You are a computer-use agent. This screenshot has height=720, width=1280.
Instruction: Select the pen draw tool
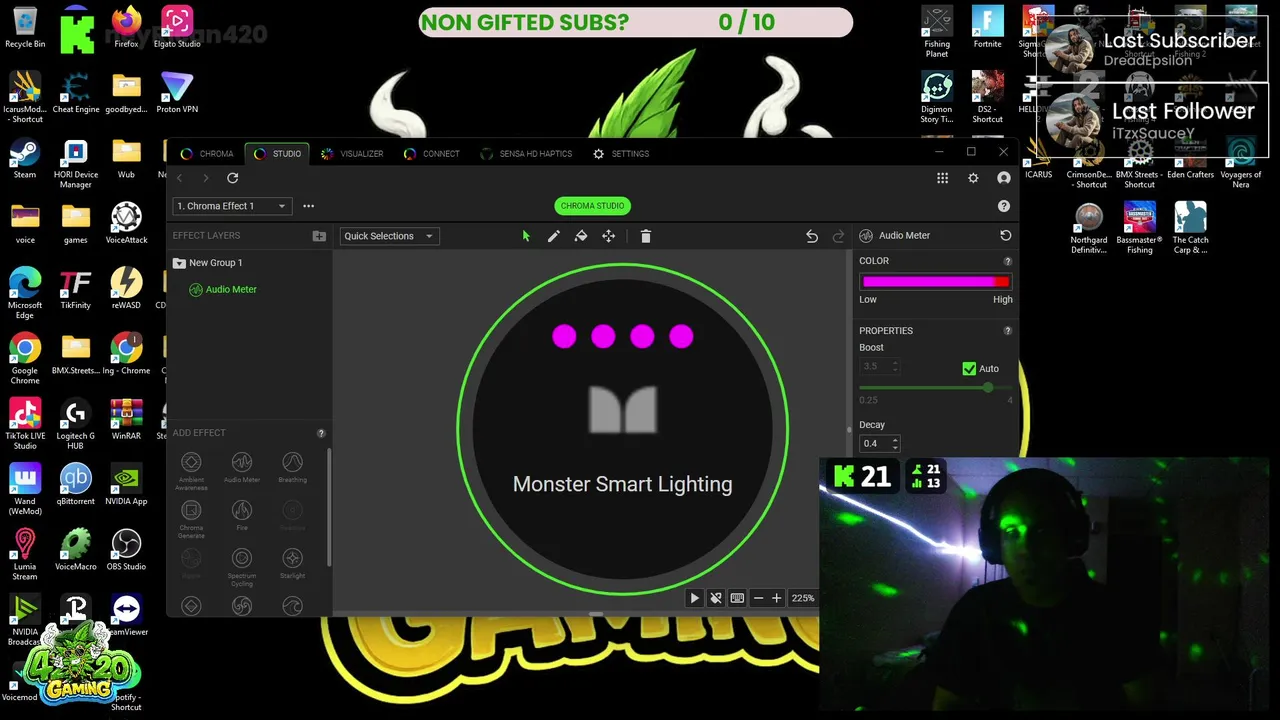pyautogui.click(x=553, y=236)
